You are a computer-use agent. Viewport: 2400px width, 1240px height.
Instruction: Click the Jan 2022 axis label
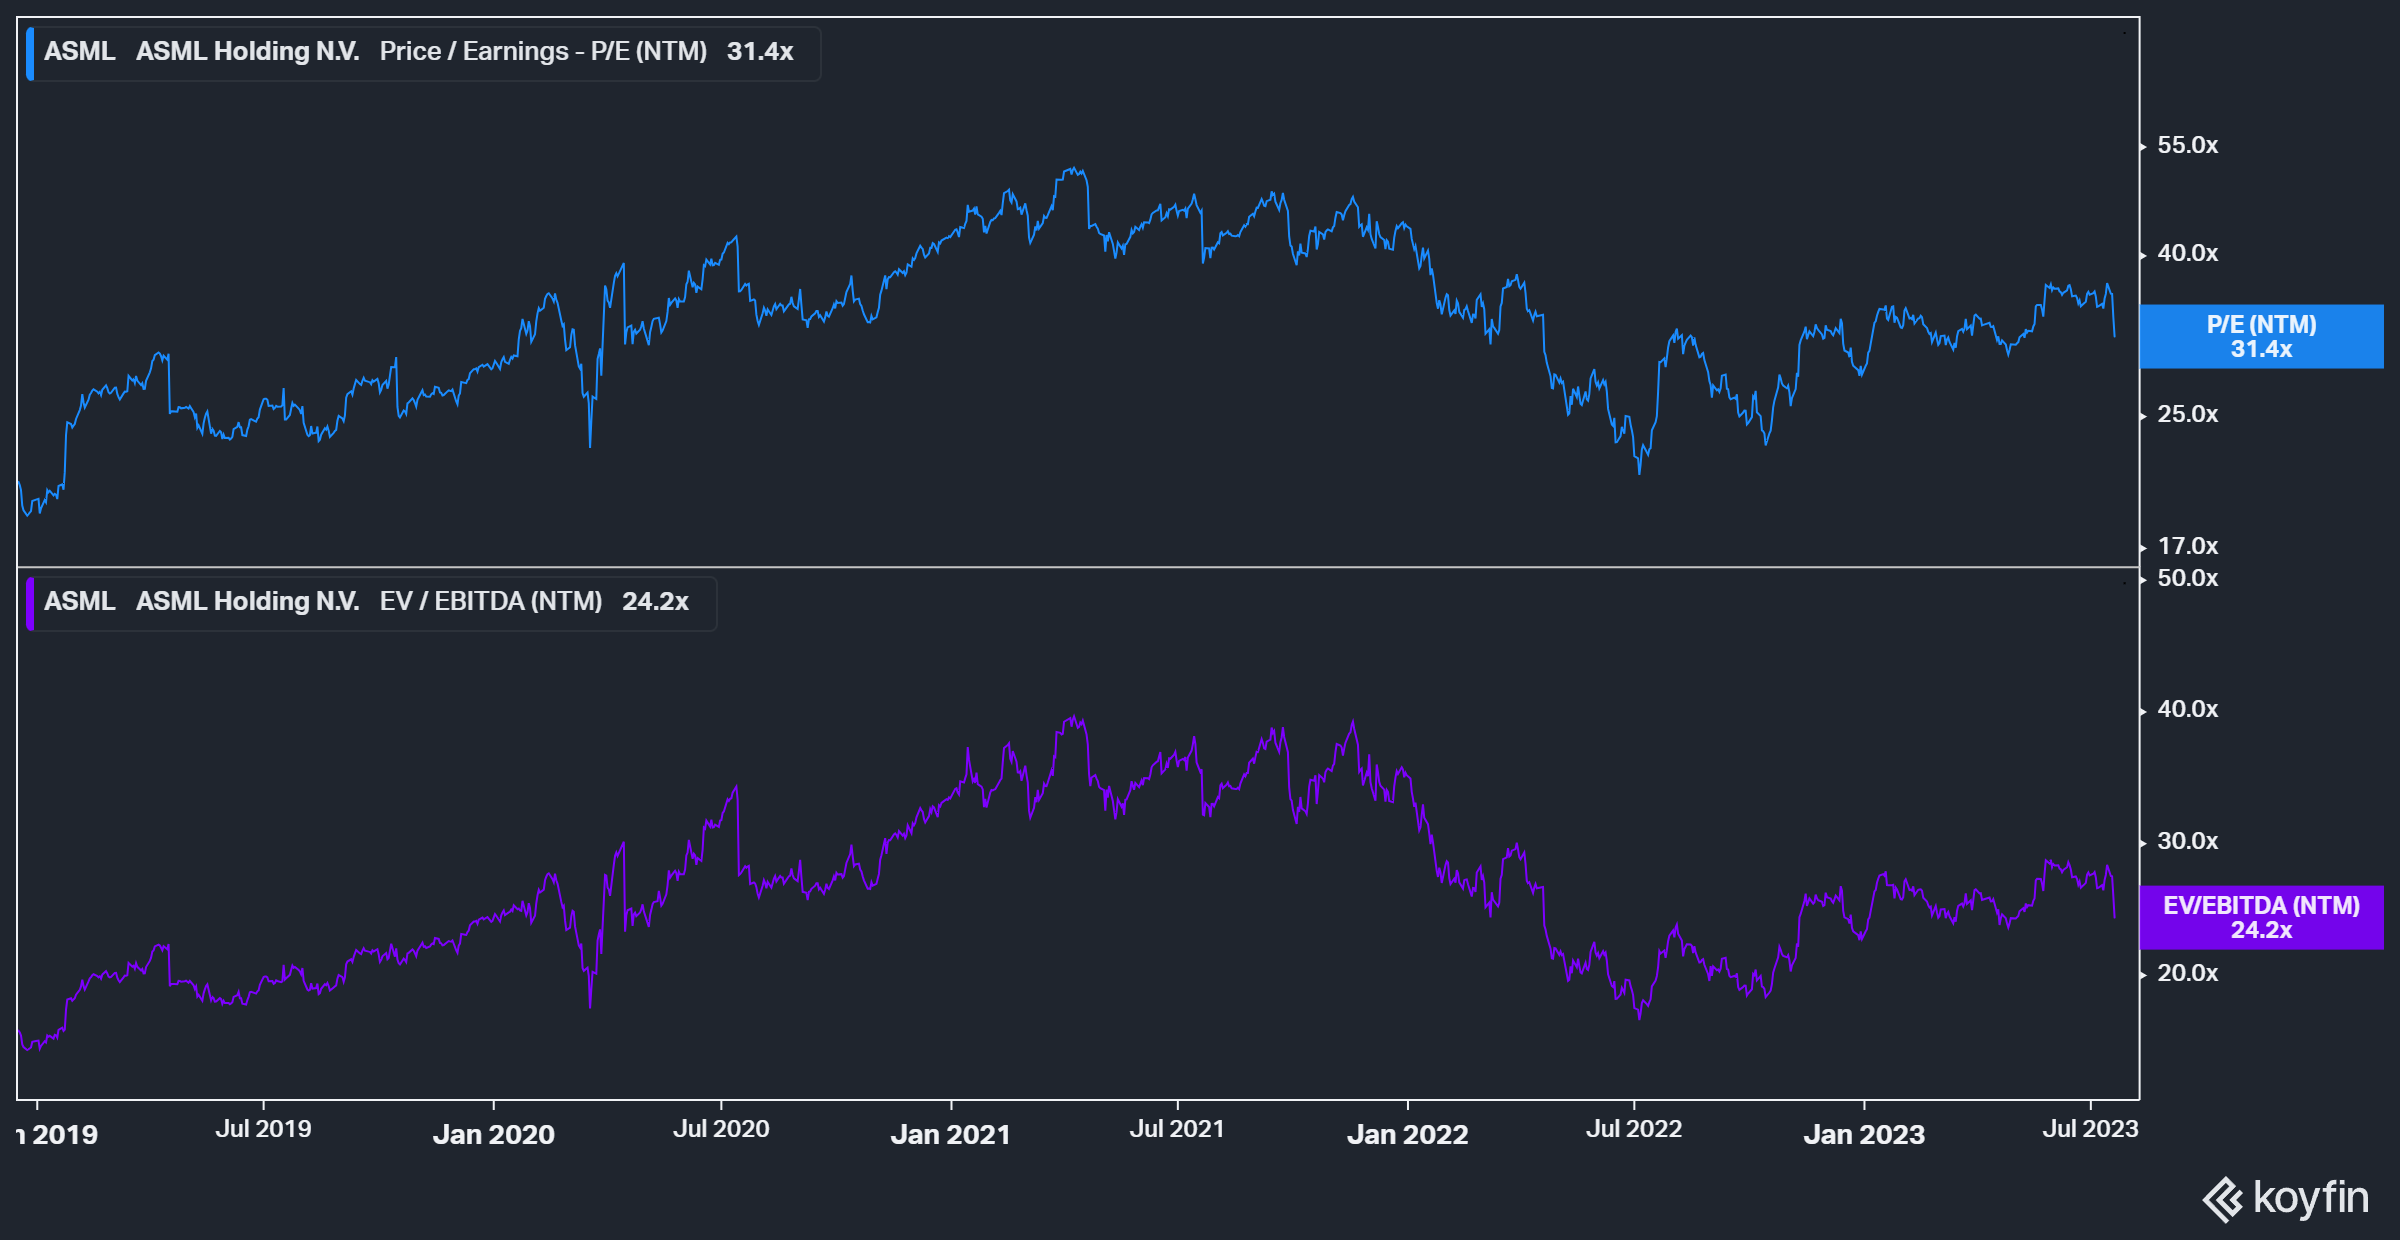1408,1135
